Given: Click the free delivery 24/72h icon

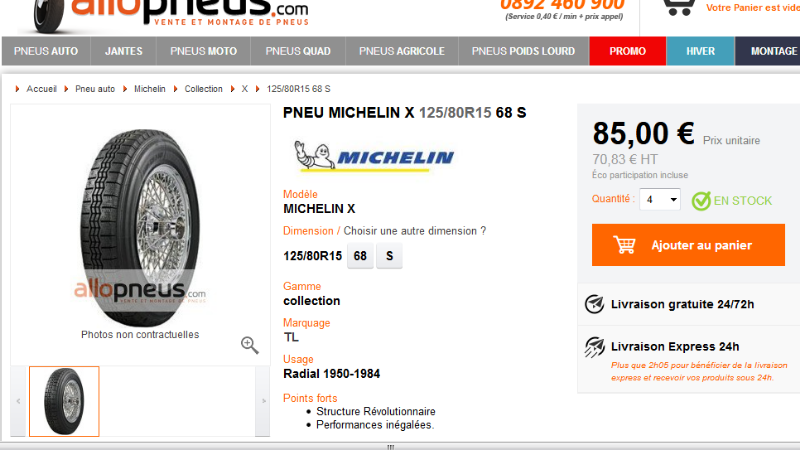Looking at the screenshot, I should click(x=594, y=304).
